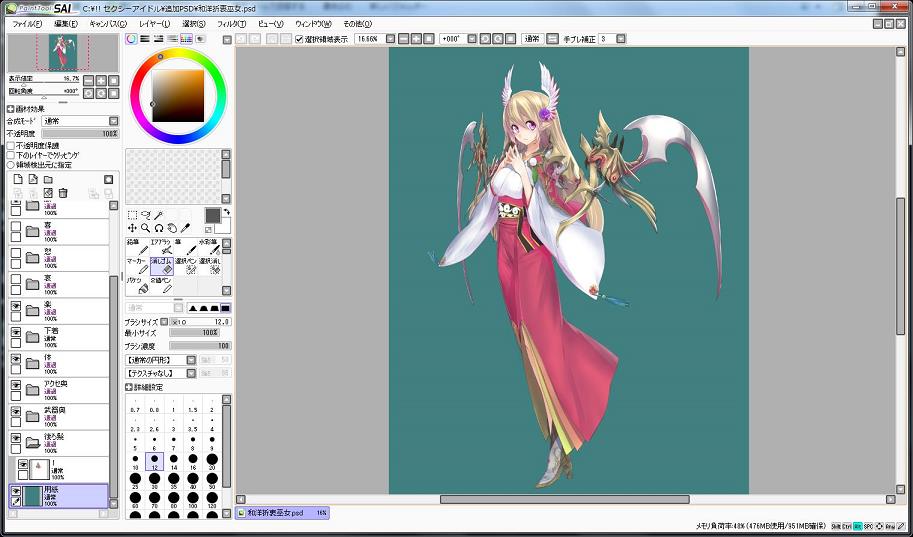Select the Move layer tool

[x=132, y=228]
